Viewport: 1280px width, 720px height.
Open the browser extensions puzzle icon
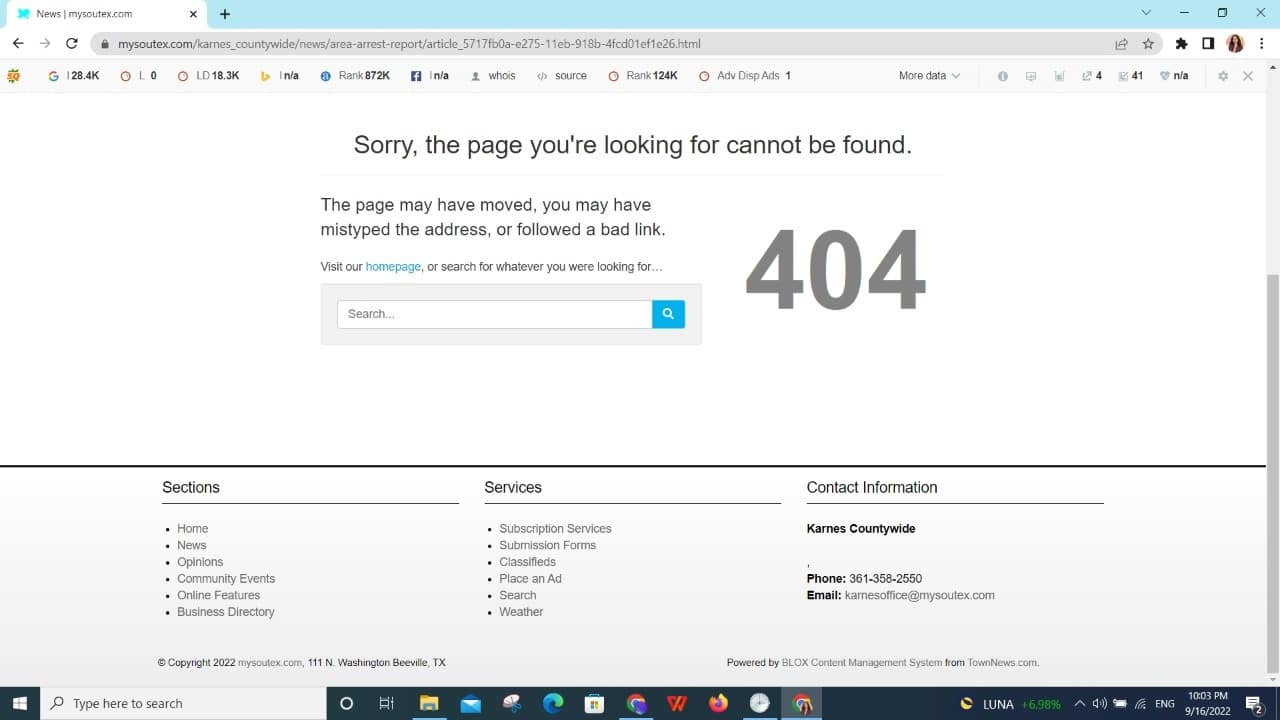(1181, 44)
